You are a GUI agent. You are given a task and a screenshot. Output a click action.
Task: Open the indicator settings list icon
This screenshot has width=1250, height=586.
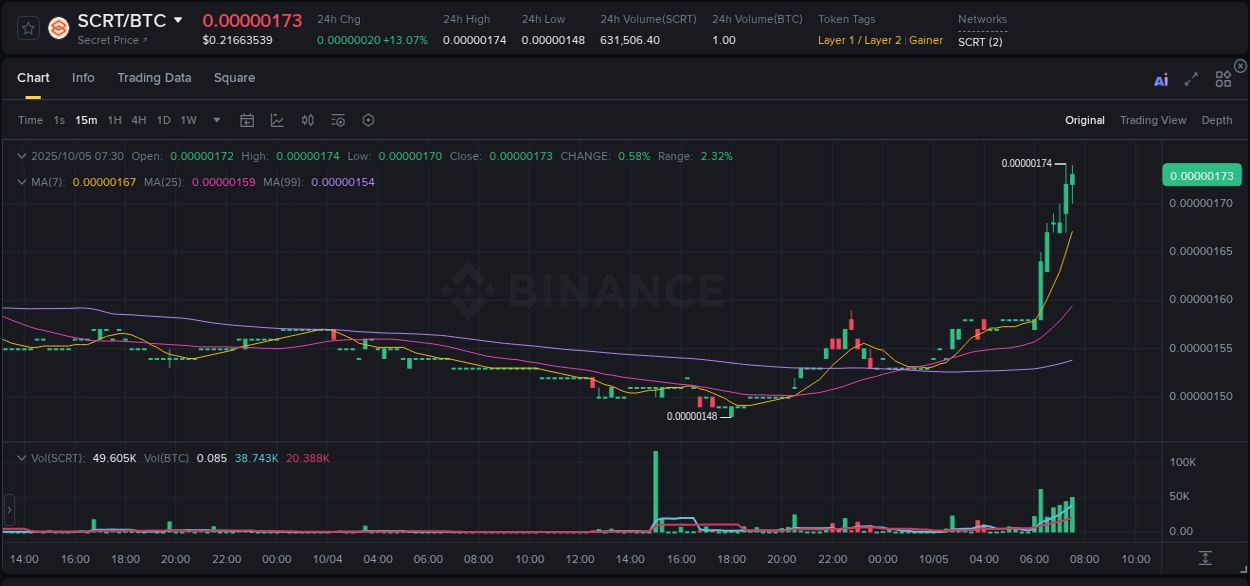pos(337,120)
